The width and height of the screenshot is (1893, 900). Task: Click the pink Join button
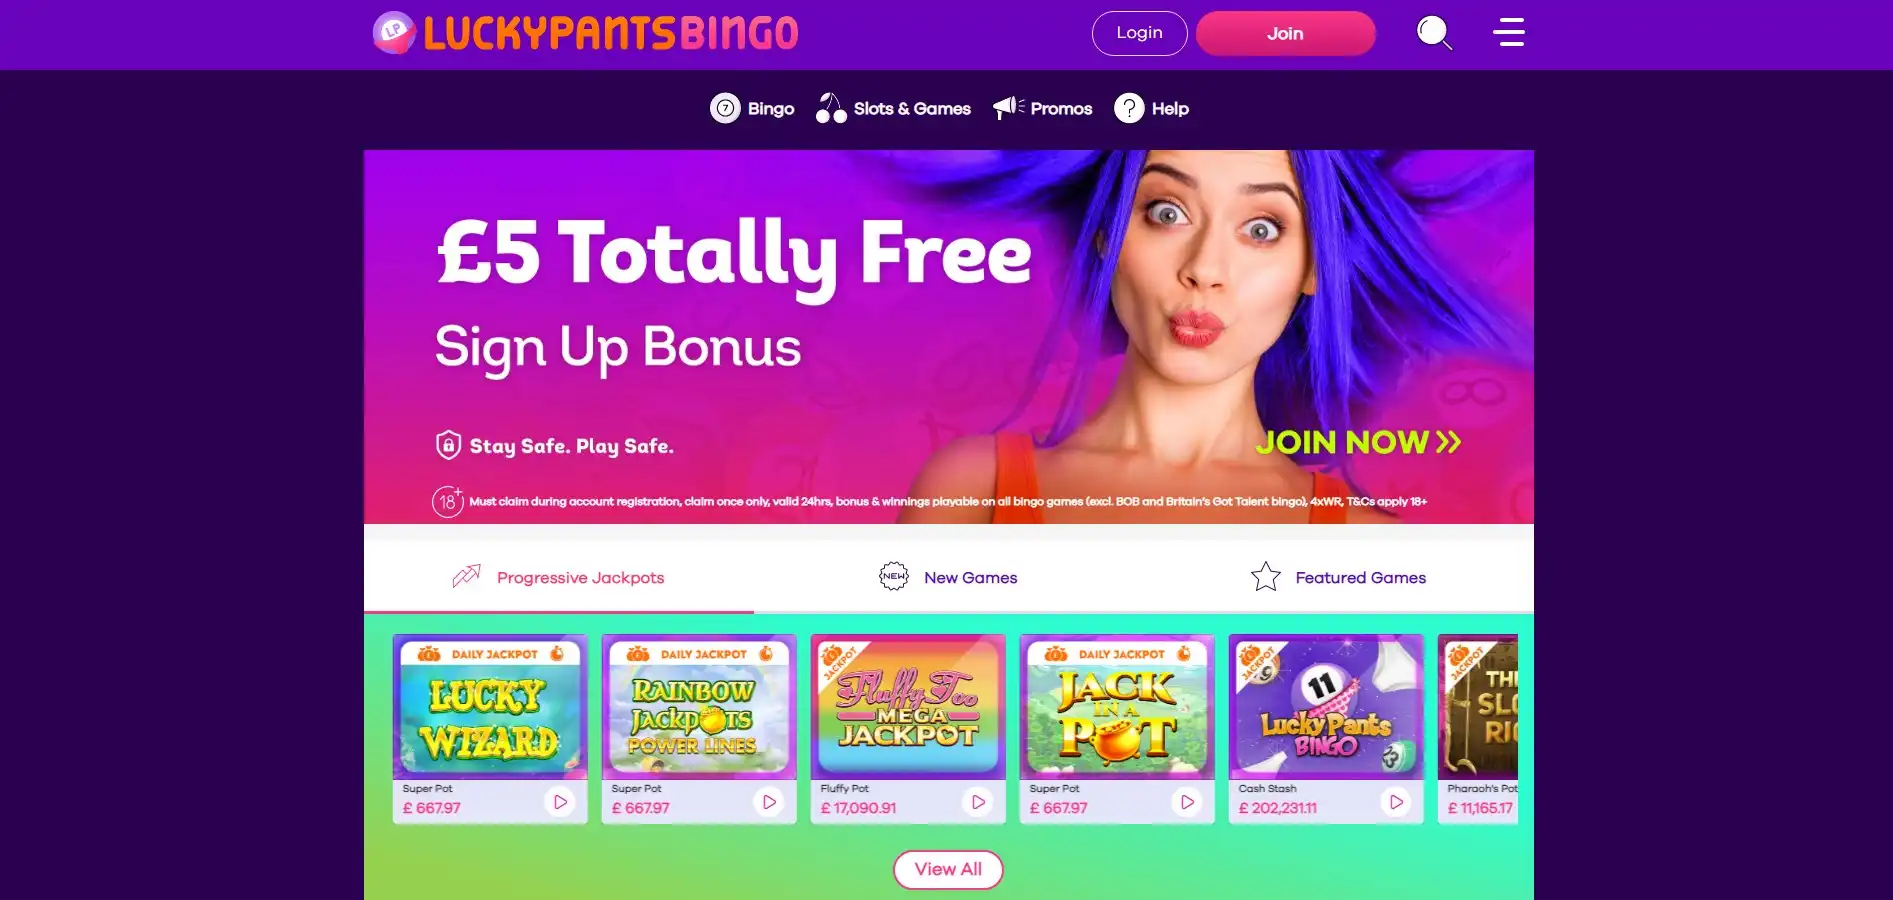point(1285,33)
